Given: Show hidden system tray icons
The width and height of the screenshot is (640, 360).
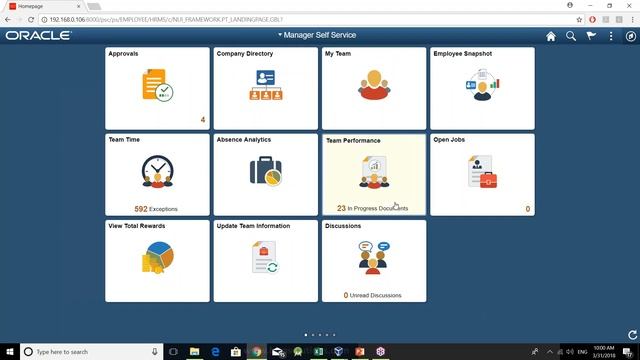Looking at the screenshot, I should point(550,351).
